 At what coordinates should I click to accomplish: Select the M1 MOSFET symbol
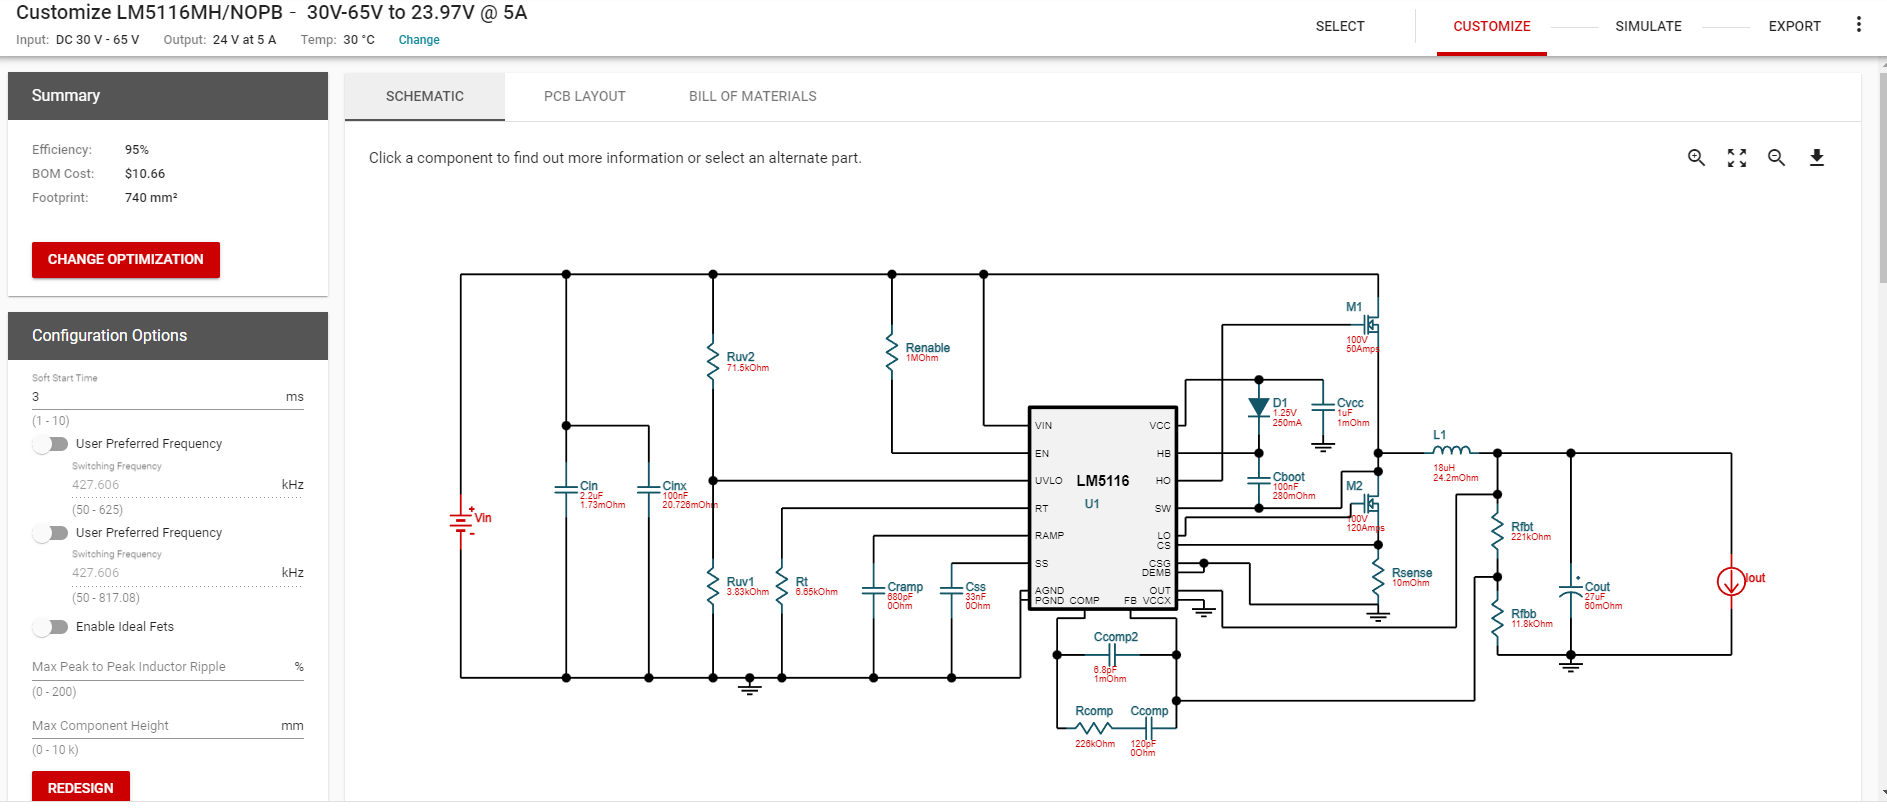pyautogui.click(x=1372, y=325)
